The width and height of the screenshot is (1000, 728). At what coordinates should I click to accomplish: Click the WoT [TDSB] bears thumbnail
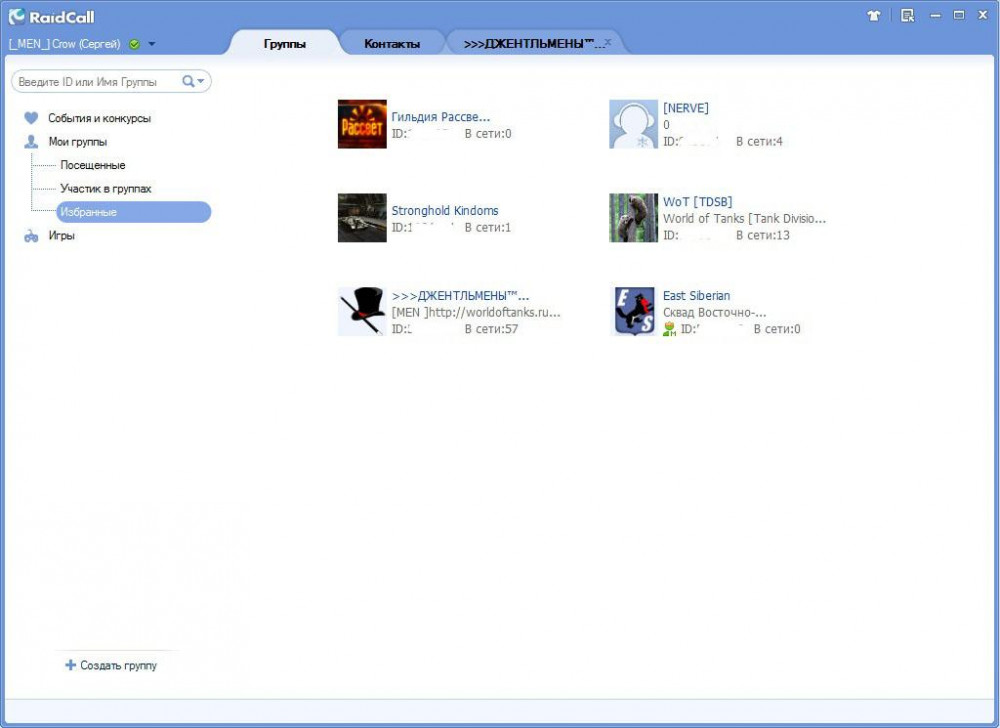click(x=633, y=217)
